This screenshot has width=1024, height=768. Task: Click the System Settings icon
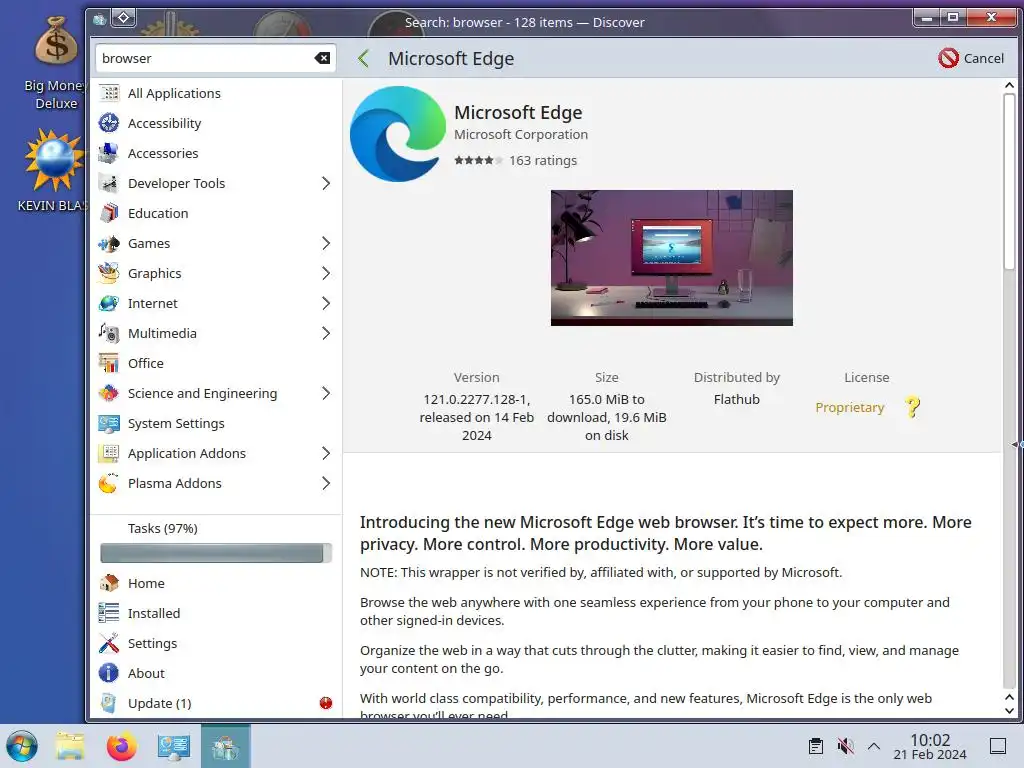[x=109, y=424]
